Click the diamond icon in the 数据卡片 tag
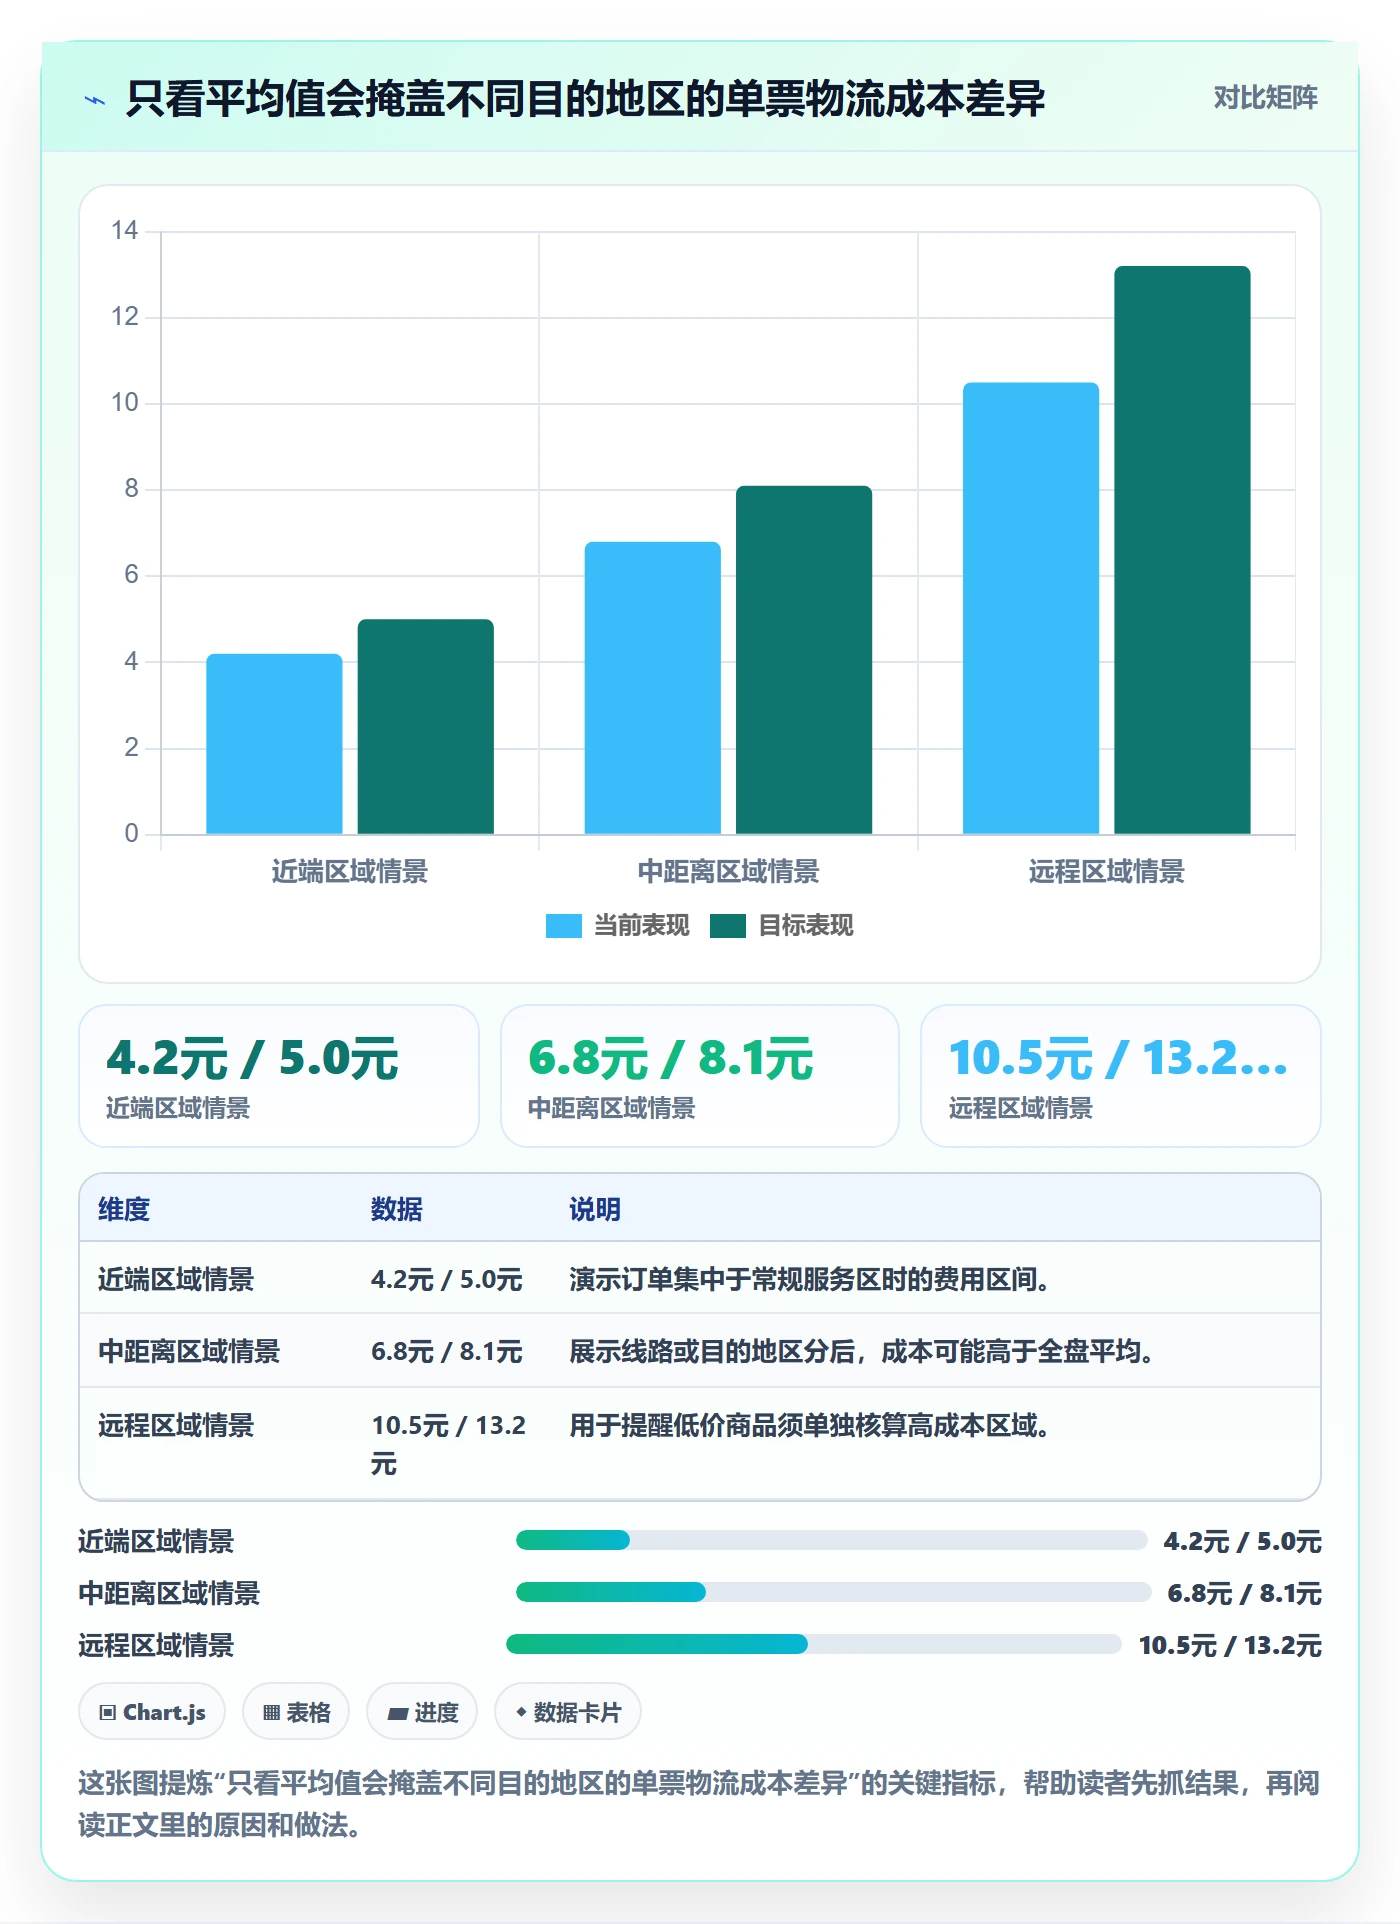 521,1712
